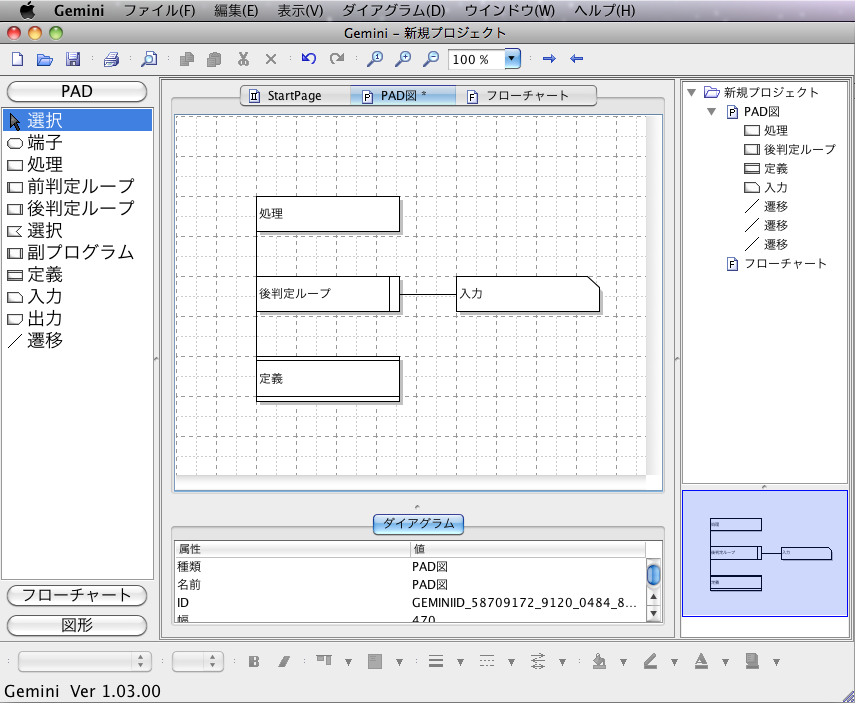Click the Copy toolbar icon

click(187, 59)
